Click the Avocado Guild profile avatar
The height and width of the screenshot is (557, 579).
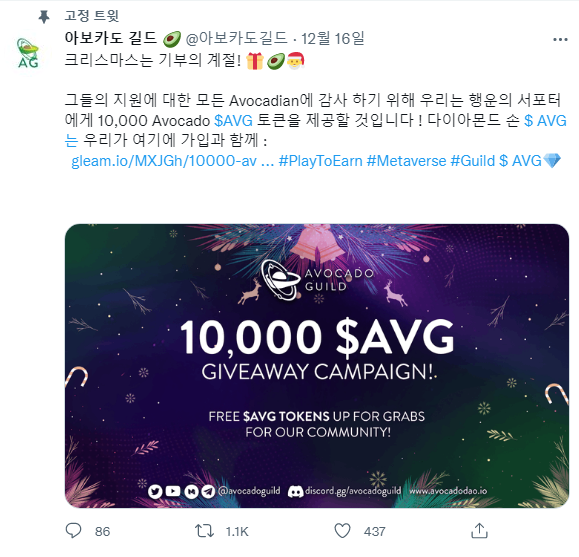point(28,54)
